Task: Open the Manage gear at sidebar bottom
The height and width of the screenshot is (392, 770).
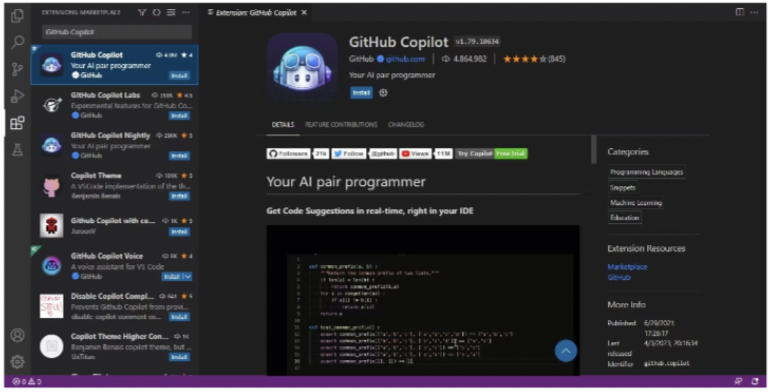Action: tap(17, 362)
